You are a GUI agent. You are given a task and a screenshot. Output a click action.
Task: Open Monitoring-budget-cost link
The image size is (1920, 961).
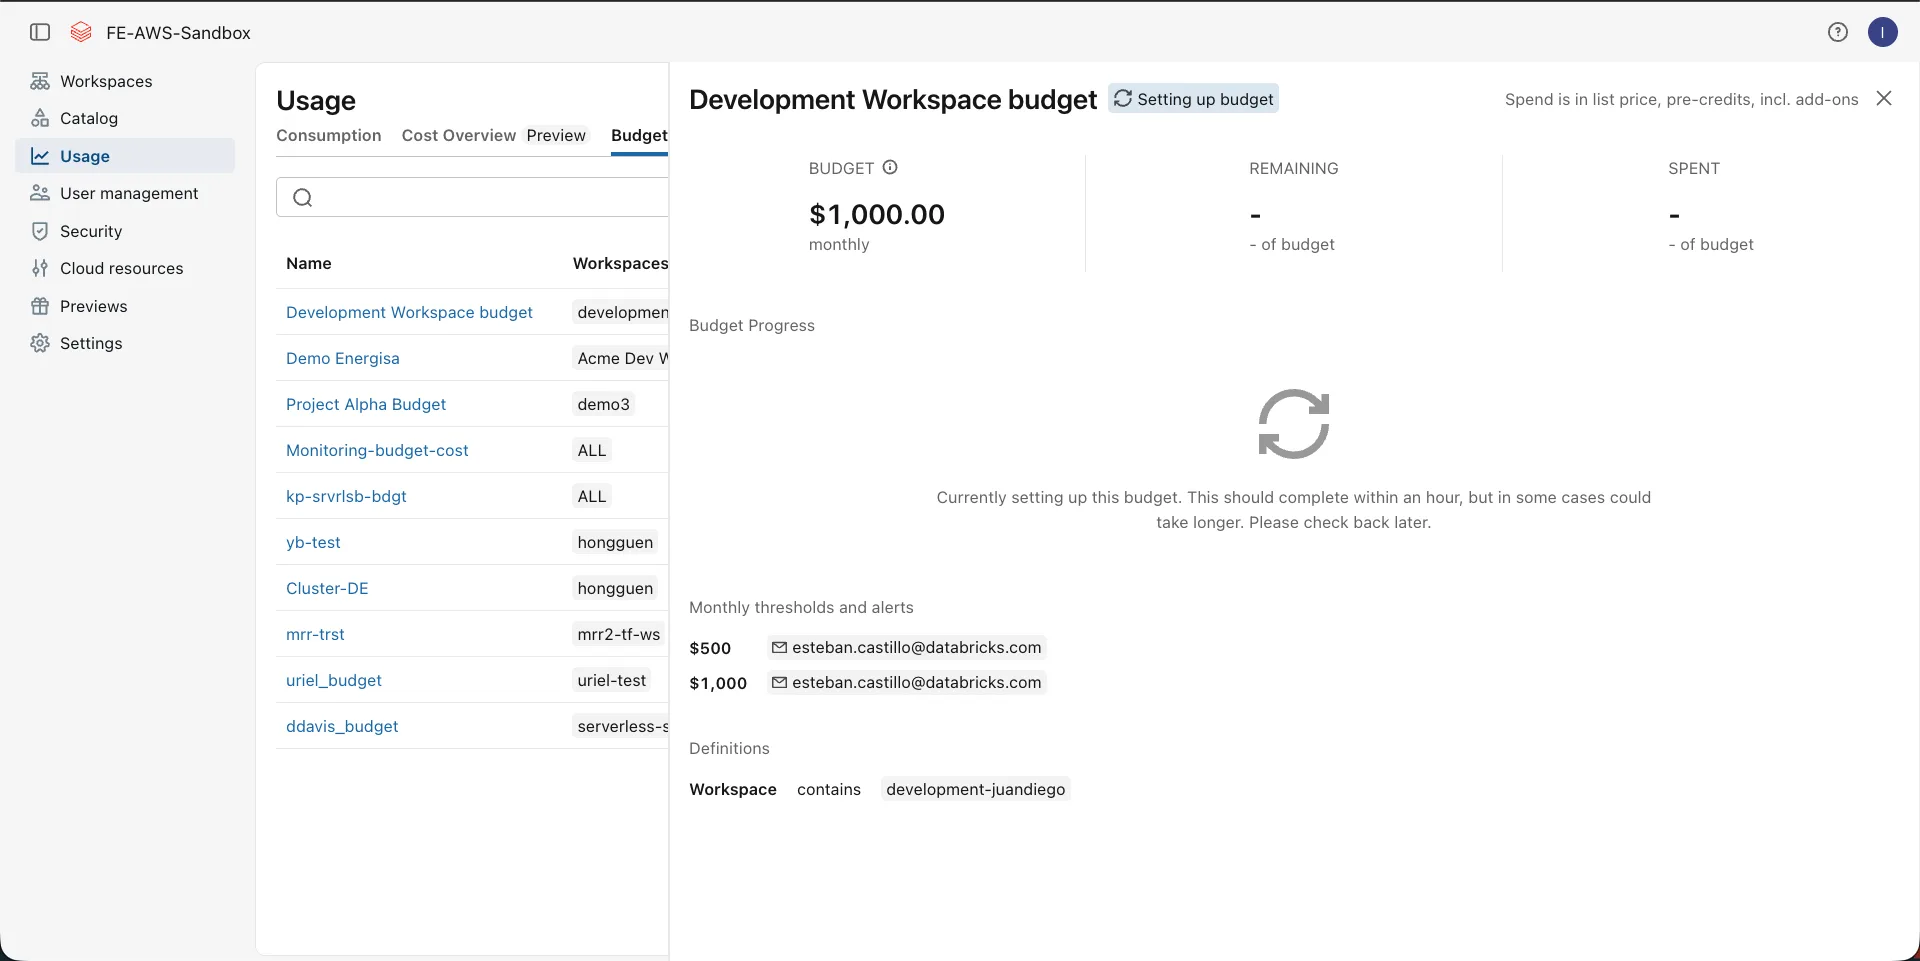(x=377, y=450)
